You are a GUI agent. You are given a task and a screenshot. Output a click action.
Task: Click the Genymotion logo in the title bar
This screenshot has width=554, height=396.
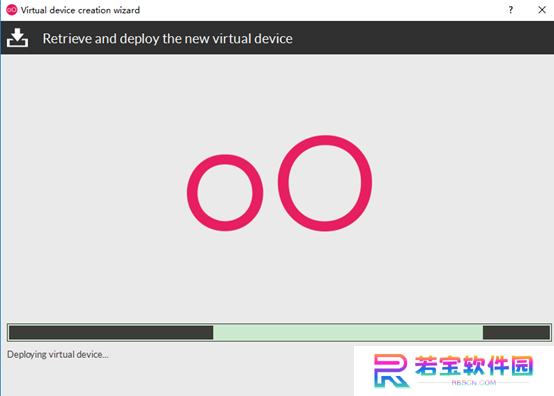pos(12,10)
